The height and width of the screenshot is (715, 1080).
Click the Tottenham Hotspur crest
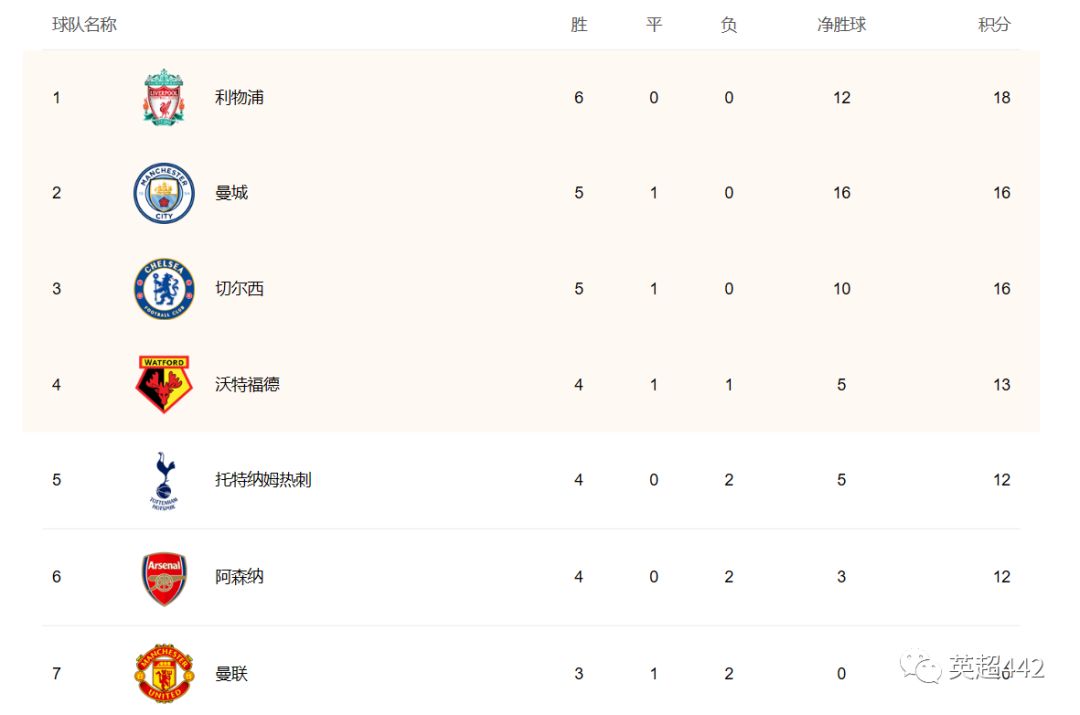coord(163,481)
